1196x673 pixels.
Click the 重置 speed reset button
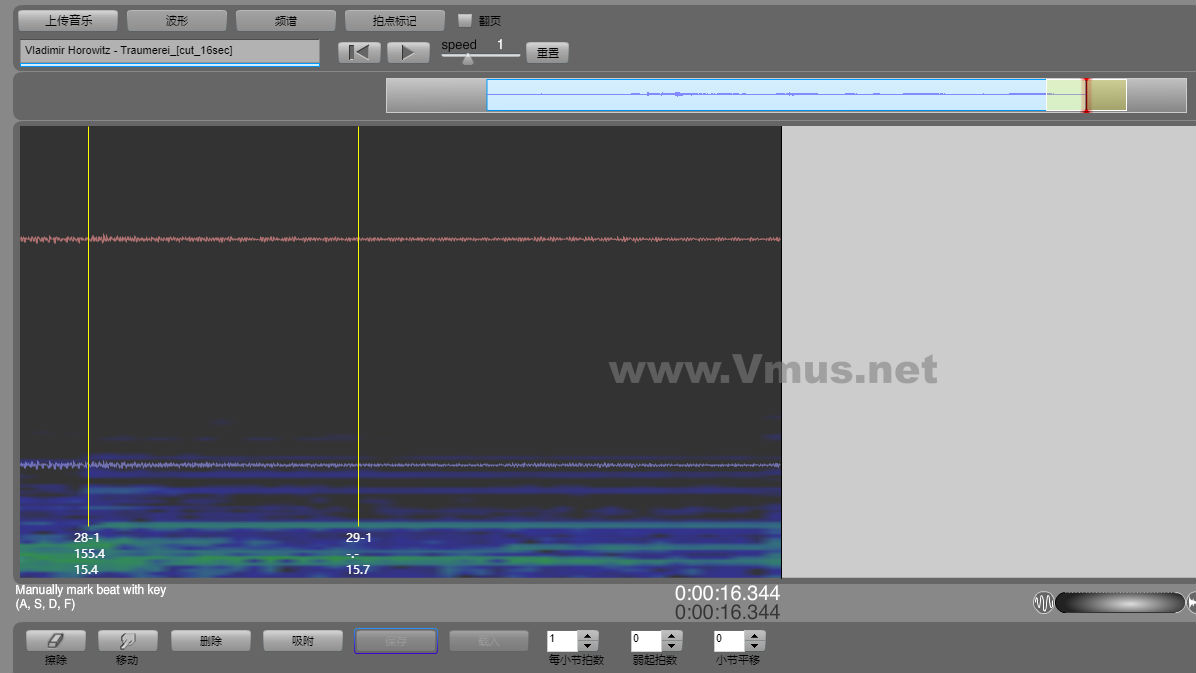(548, 53)
